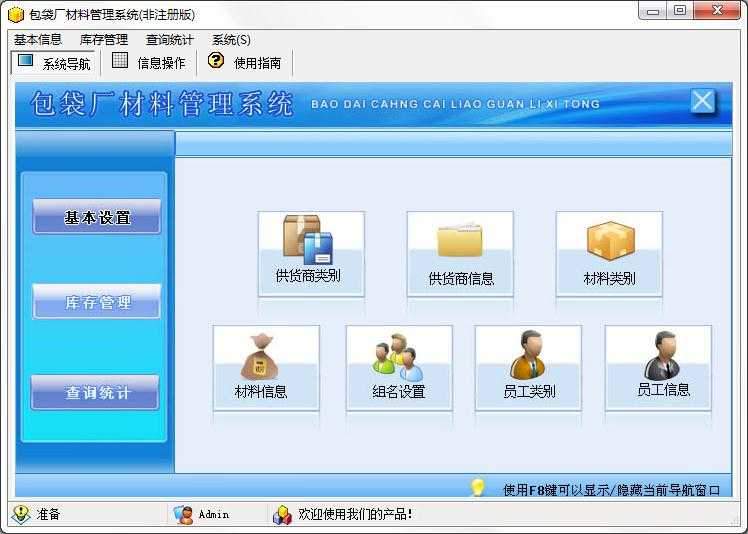748x534 pixels.
Task: Click the 准备 status text
Action: point(48,514)
